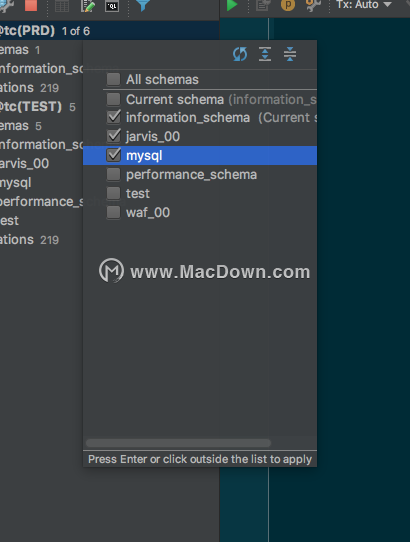The width and height of the screenshot is (410, 542).
Task: Check the performance_schema checkbox
Action: tap(113, 174)
